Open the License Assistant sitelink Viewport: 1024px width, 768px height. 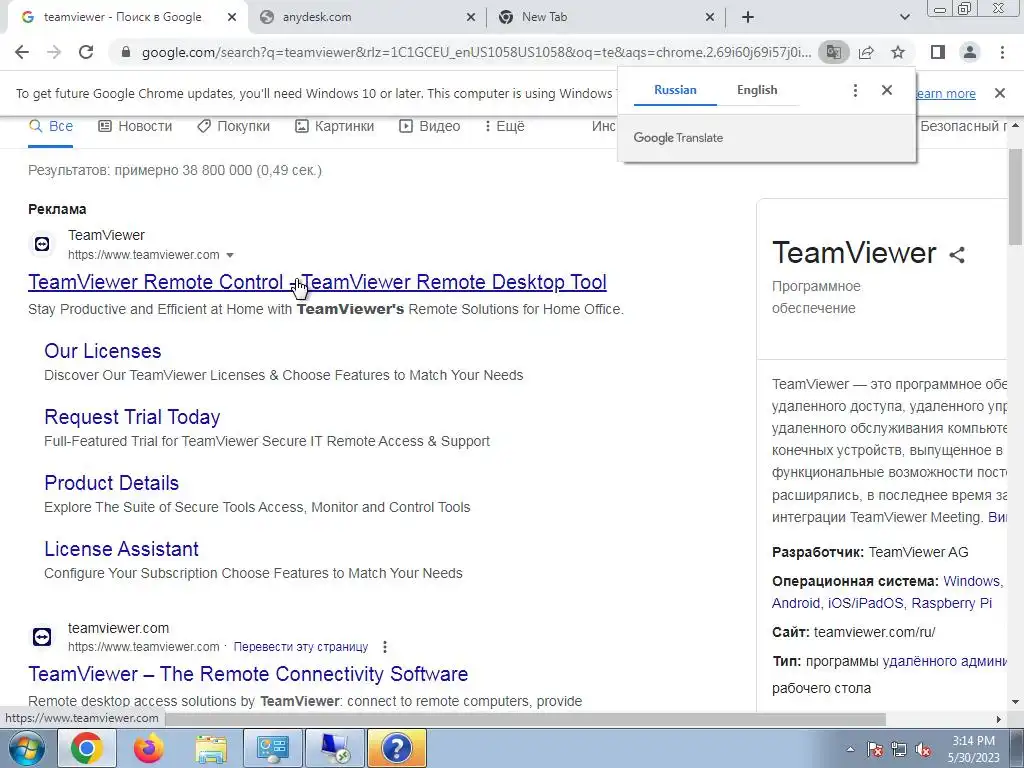coord(121,549)
